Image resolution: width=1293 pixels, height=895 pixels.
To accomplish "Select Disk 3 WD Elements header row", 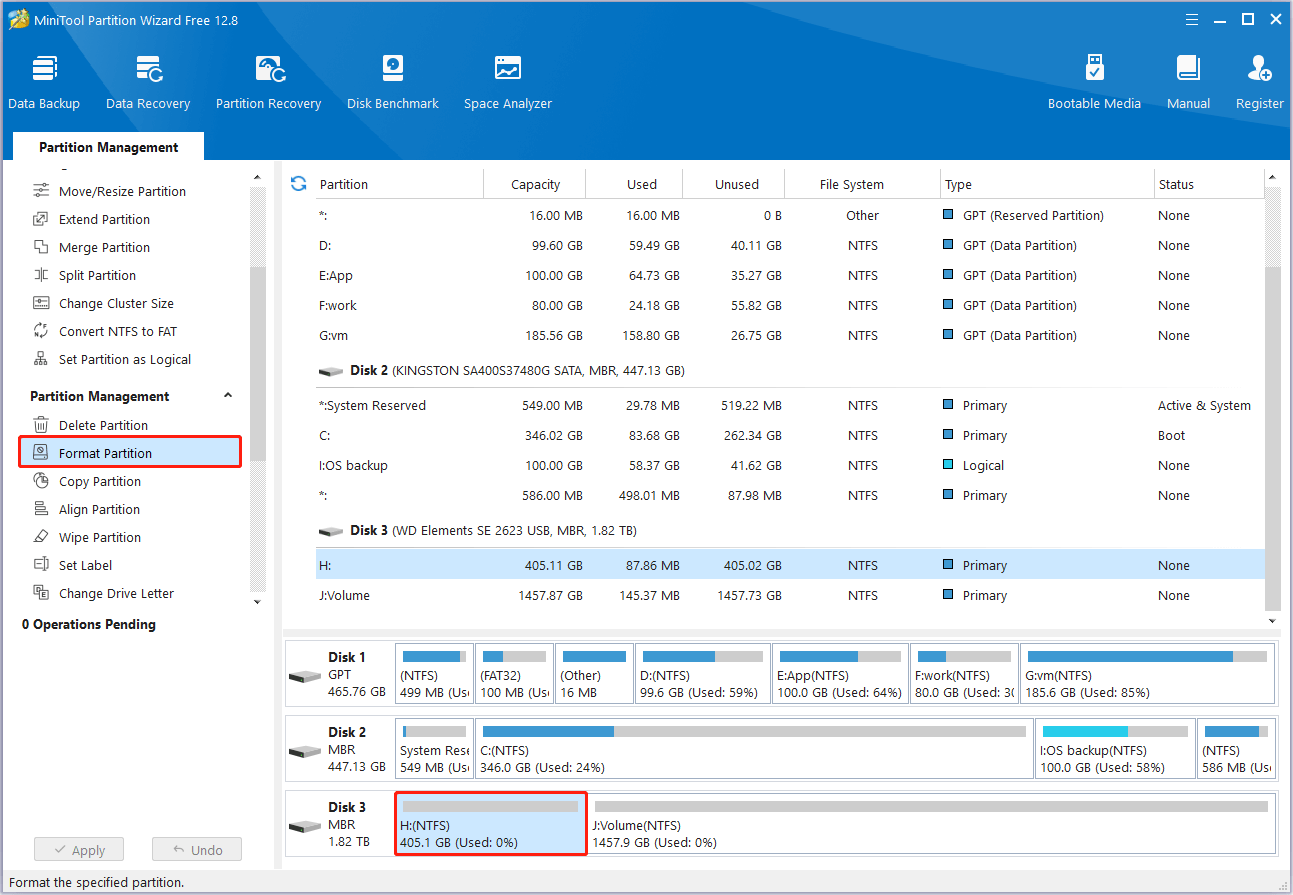I will (x=790, y=530).
